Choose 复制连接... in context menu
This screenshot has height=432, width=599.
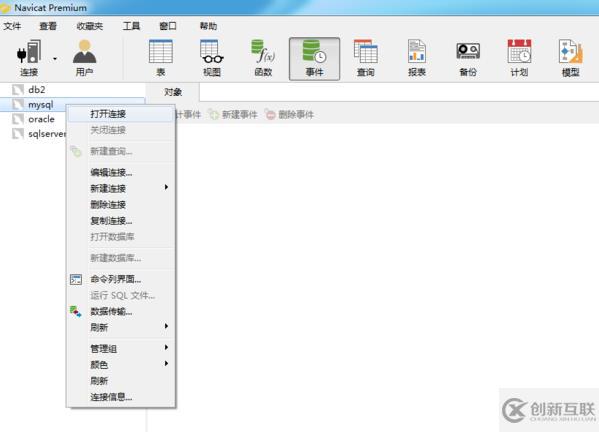point(121,220)
